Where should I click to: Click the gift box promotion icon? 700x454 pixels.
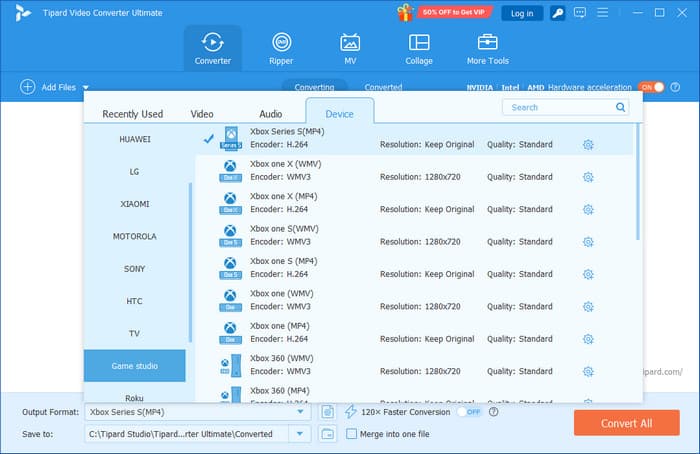click(405, 12)
